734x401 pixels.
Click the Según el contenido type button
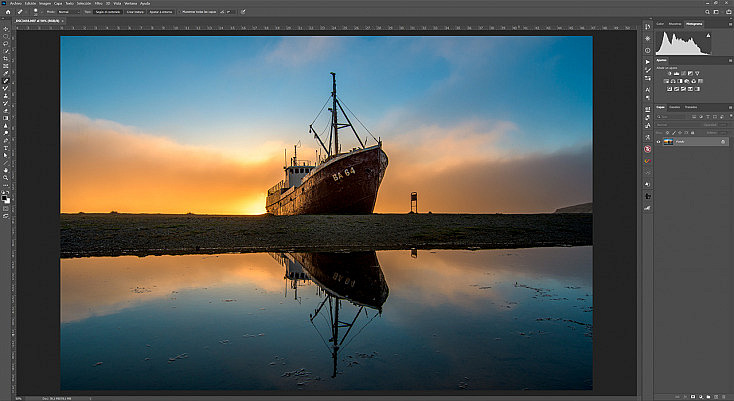[x=108, y=12]
